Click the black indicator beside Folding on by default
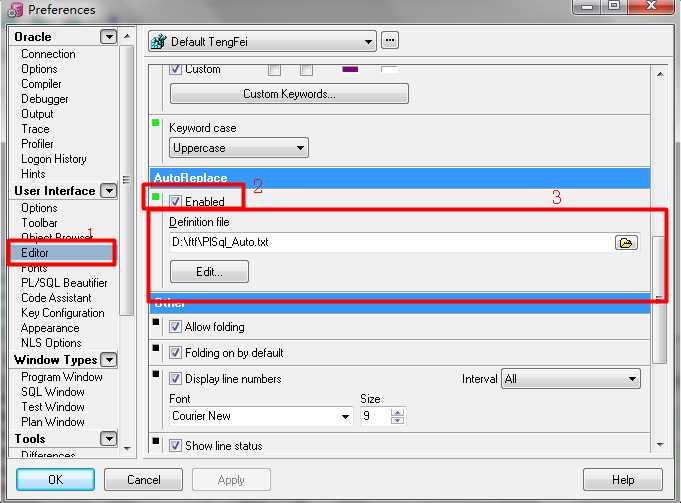Screen dimensions: 681x503 tap(156, 347)
